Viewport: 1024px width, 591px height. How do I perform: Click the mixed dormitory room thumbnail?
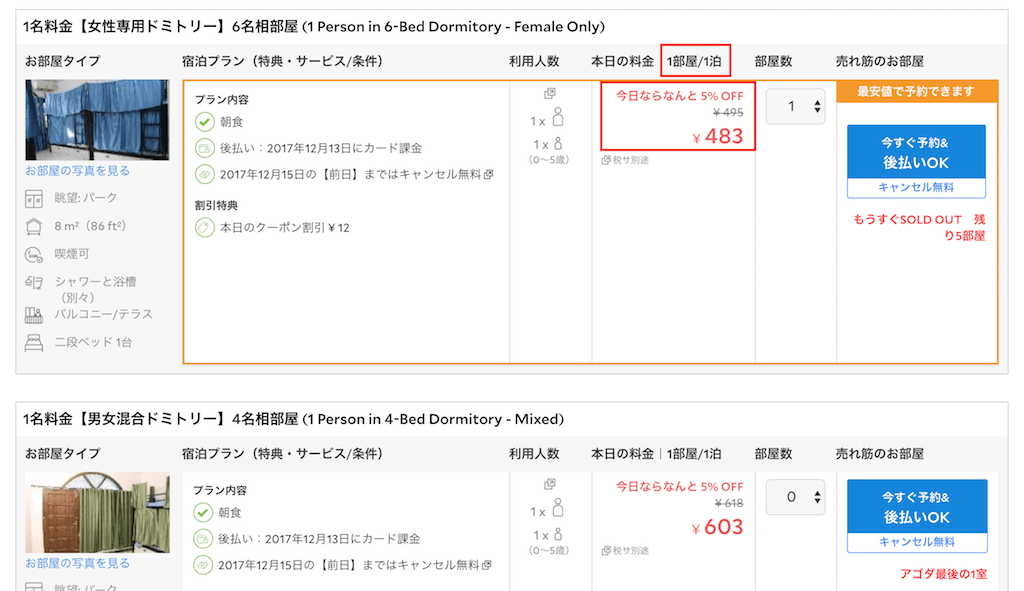pyautogui.click(x=97, y=513)
